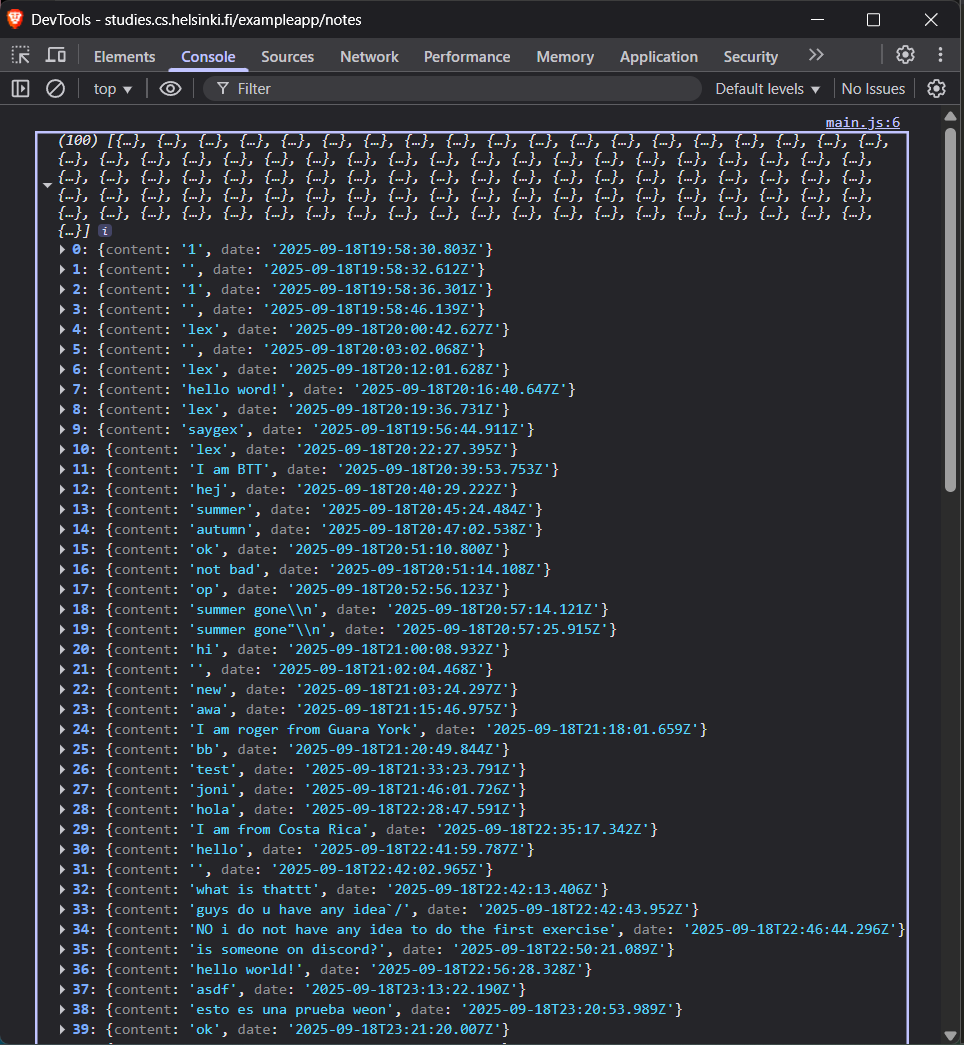Switch to the Sources tab

point(287,57)
